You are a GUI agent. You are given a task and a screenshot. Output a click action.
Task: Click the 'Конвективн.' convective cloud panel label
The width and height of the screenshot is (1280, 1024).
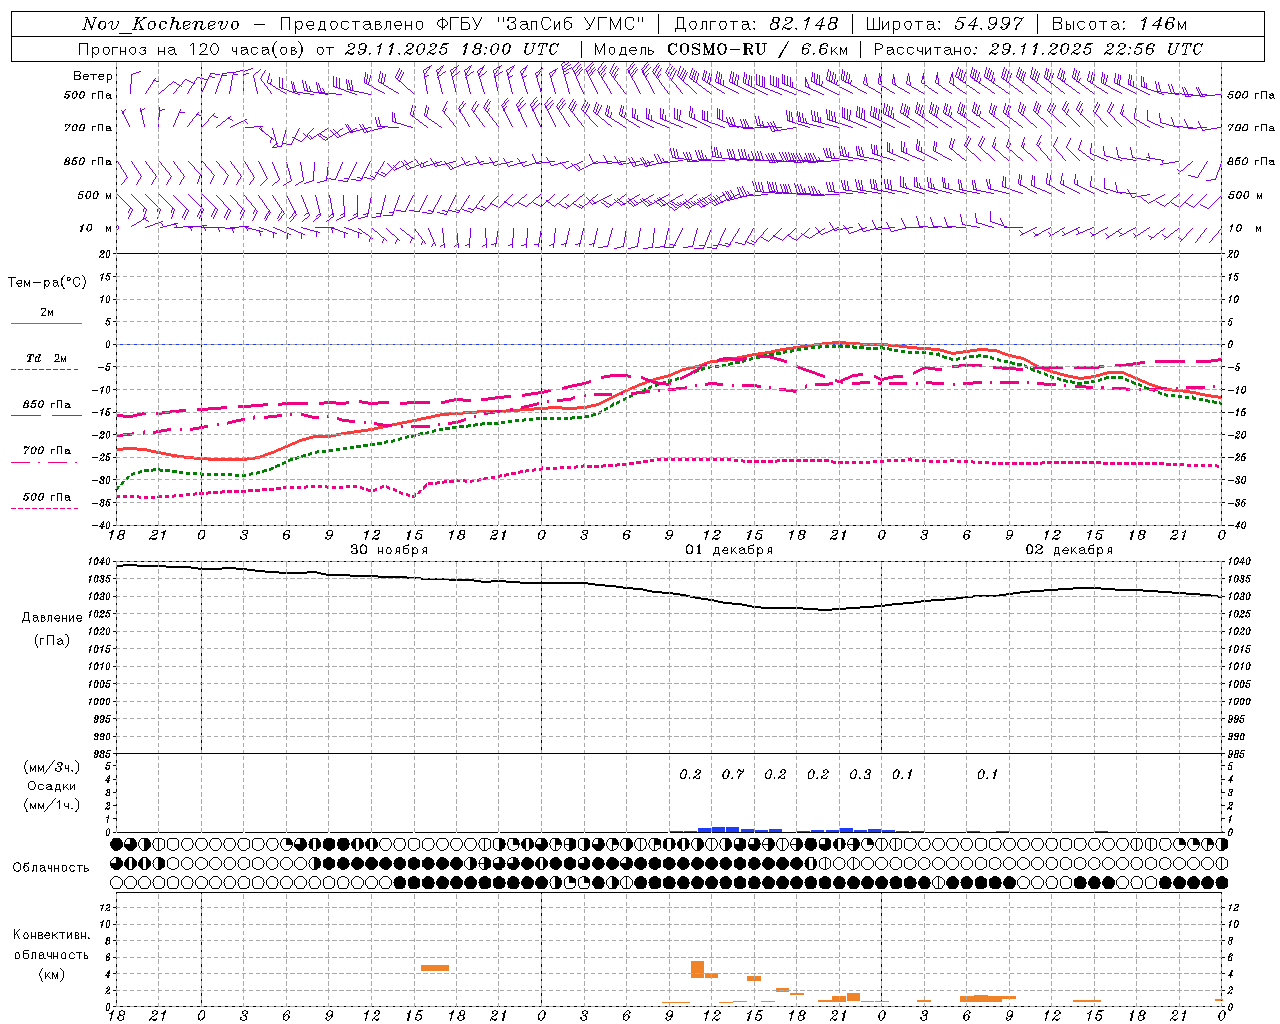coord(51,935)
